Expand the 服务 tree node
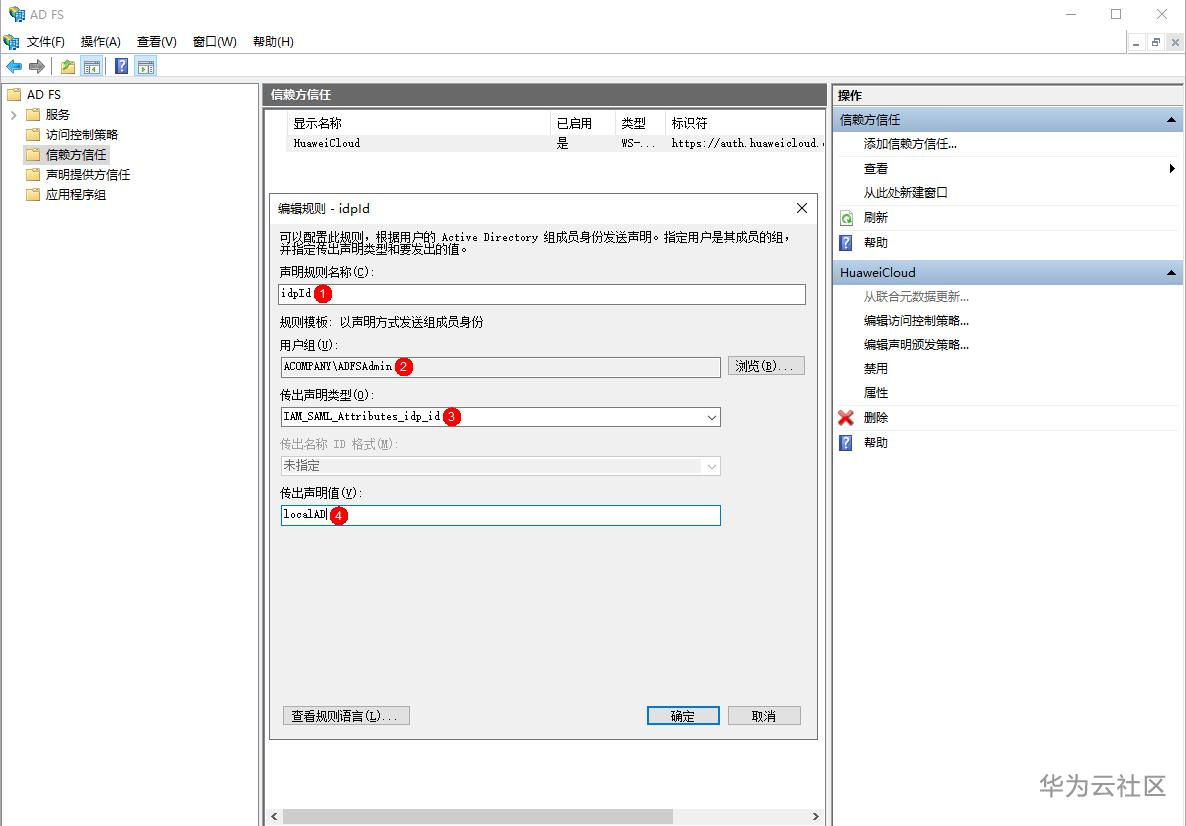 14,115
